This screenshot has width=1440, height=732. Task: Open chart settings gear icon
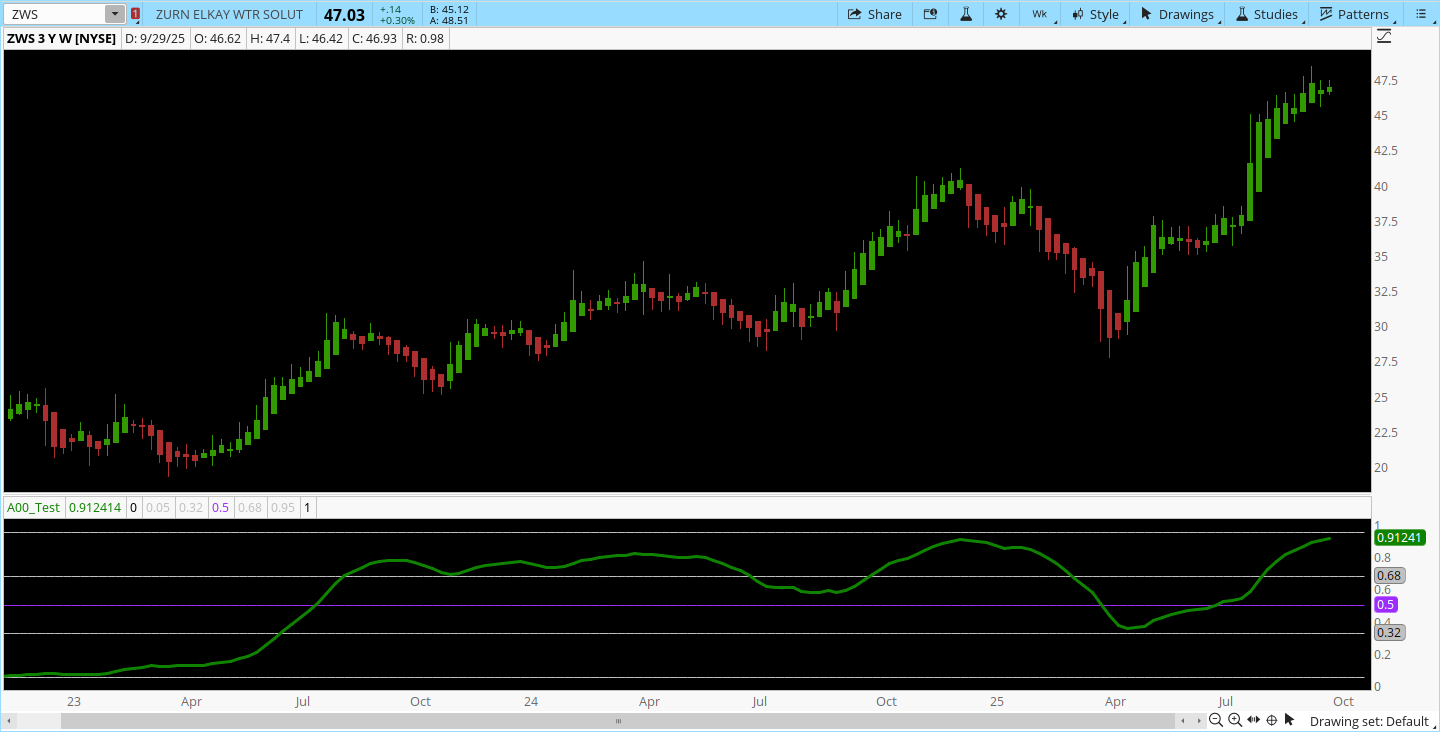point(1000,14)
